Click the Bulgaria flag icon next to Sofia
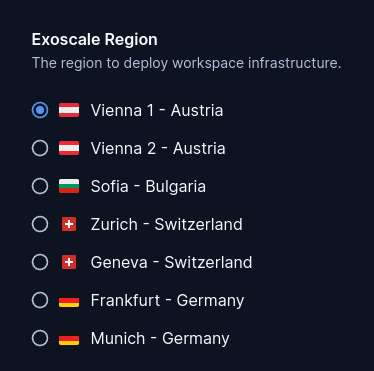374x371 pixels. pos(69,186)
